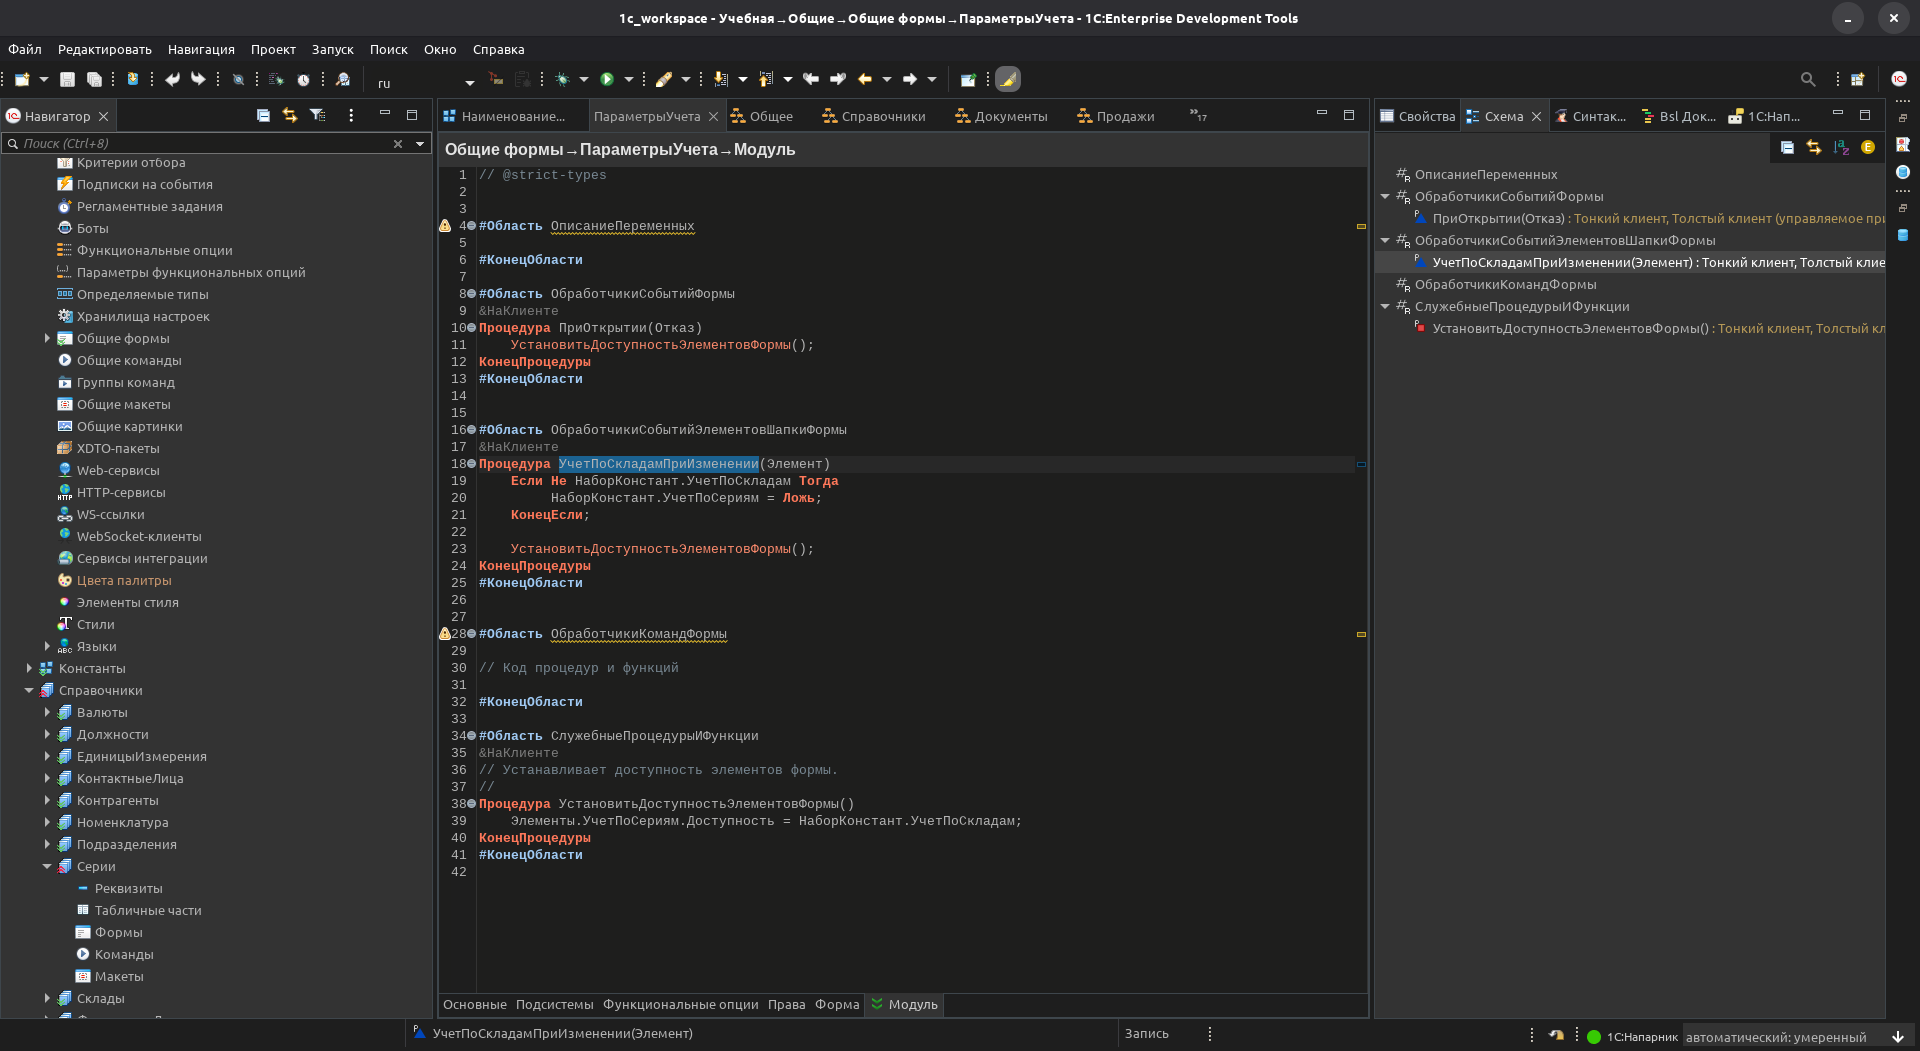Open the 1С:Напарник status indicator
The height and width of the screenshot is (1051, 1920).
pyautogui.click(x=1632, y=1037)
